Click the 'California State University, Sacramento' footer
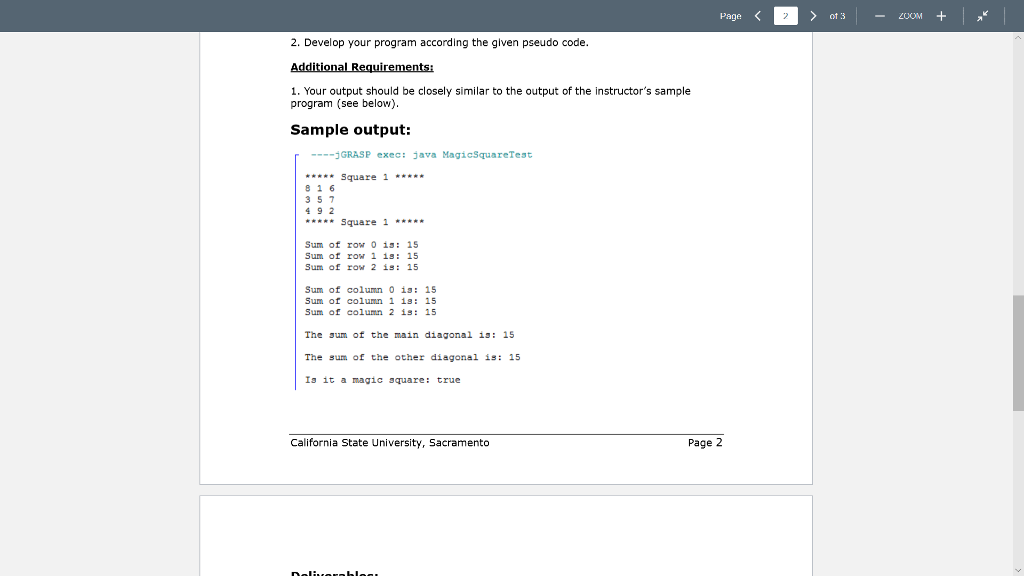The width and height of the screenshot is (1024, 576). click(389, 442)
